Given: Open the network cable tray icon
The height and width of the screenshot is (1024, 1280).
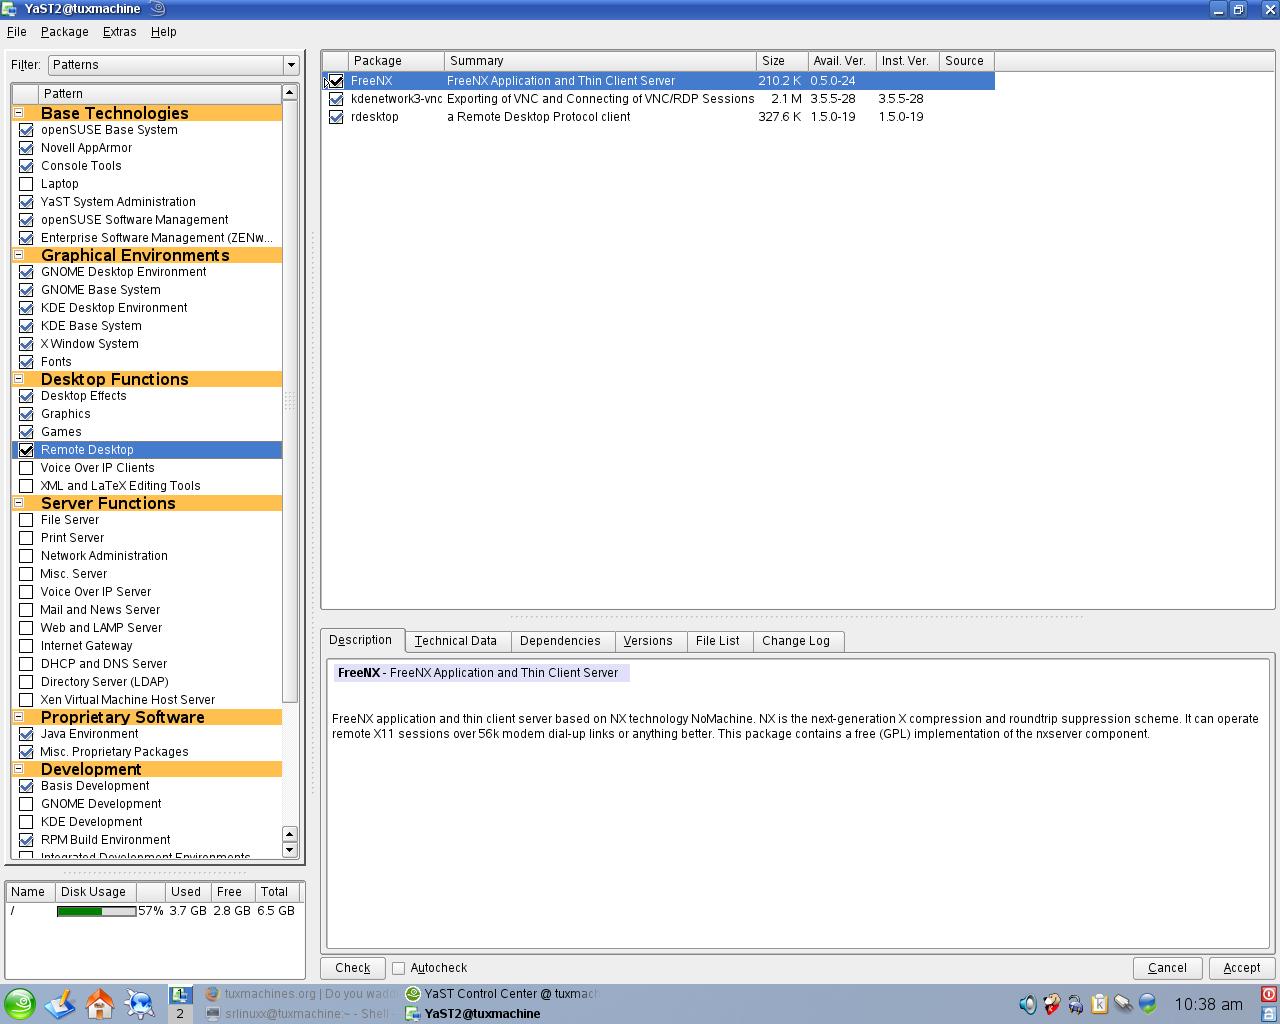Looking at the screenshot, I should pyautogui.click(x=1123, y=1004).
